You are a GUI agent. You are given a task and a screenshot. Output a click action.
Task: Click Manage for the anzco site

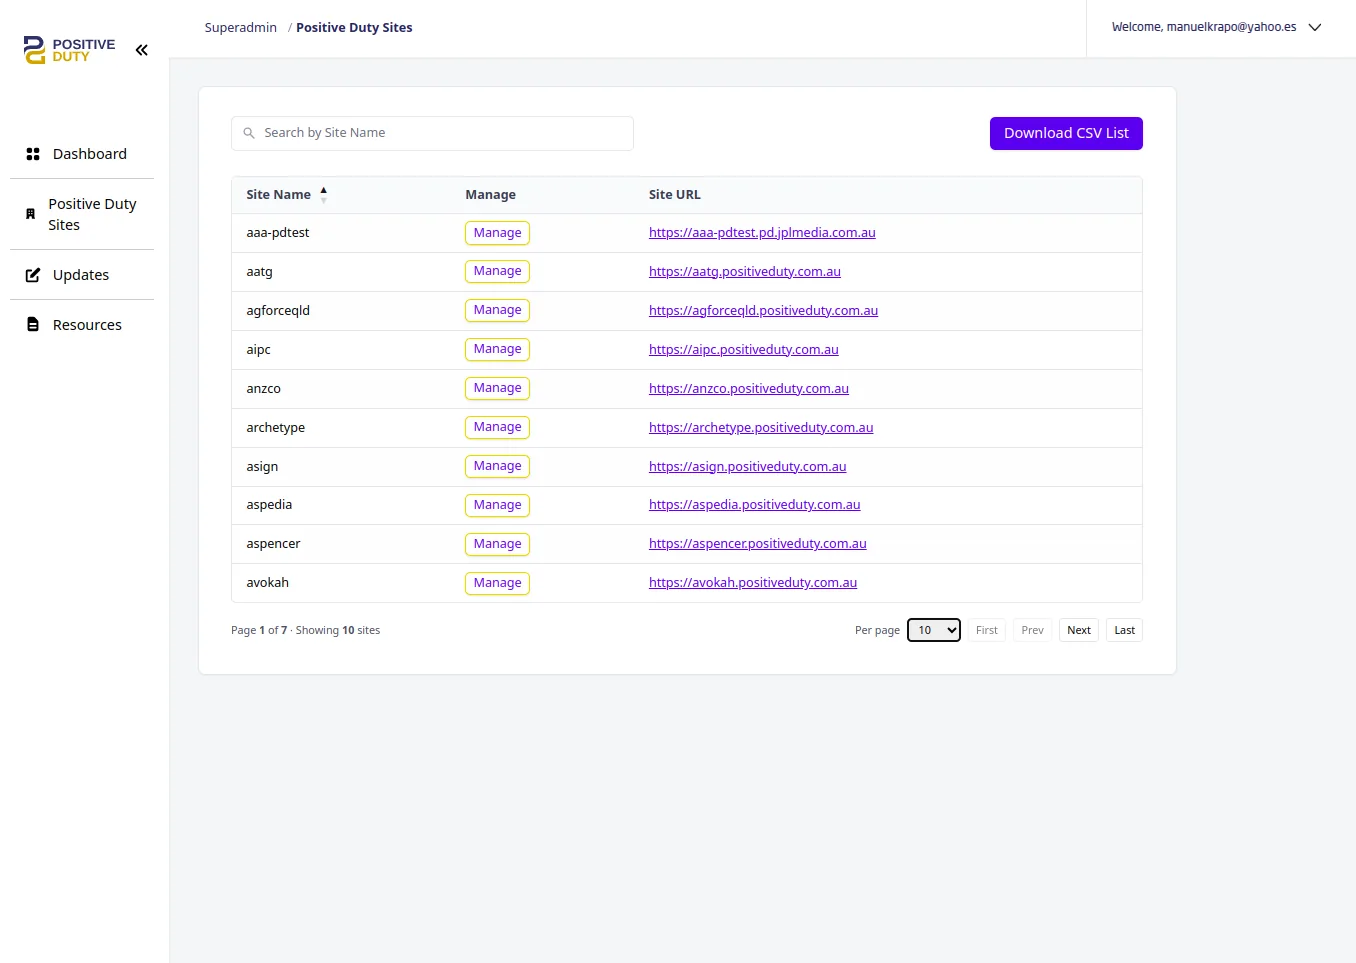point(497,388)
